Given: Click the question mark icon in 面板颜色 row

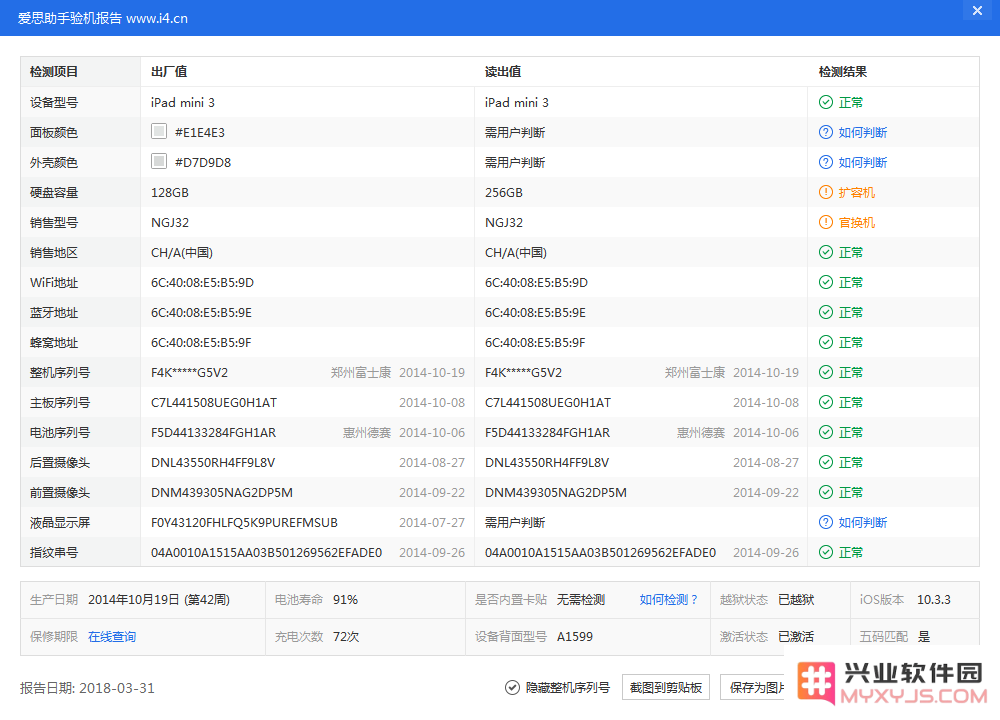Looking at the screenshot, I should point(825,132).
